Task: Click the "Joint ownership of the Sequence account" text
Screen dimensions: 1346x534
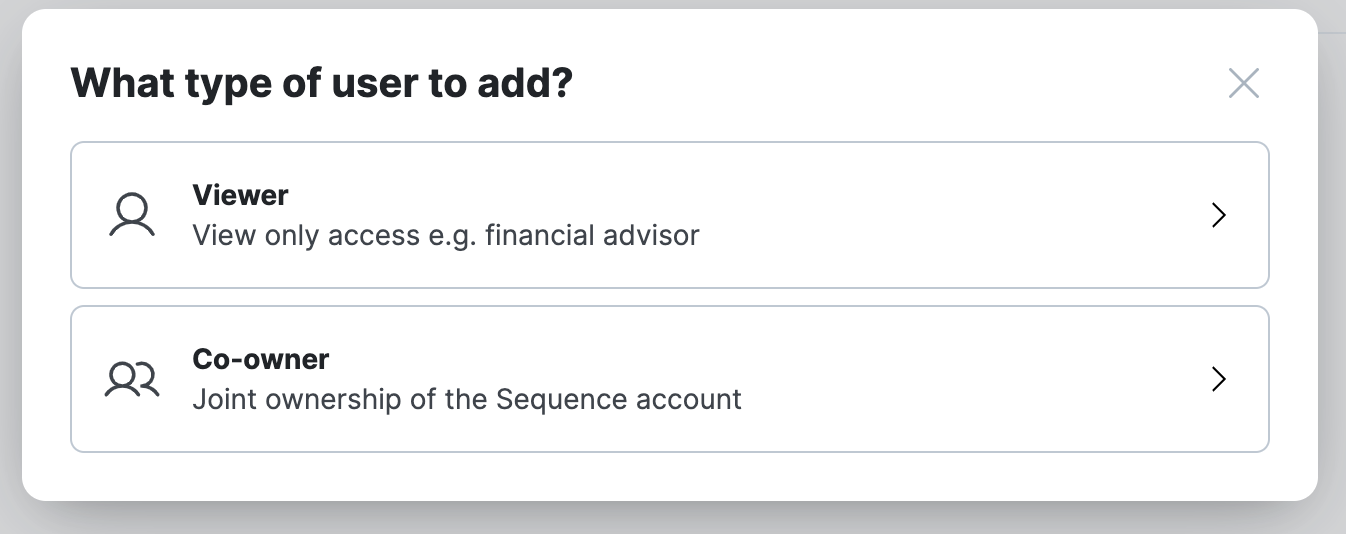Action: click(x=467, y=400)
